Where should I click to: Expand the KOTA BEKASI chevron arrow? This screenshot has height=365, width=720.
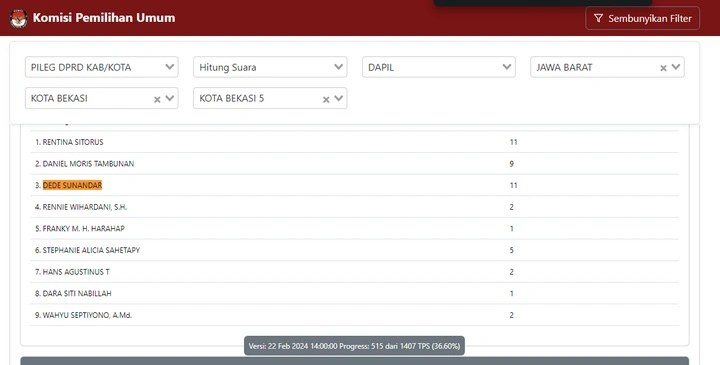[169, 98]
